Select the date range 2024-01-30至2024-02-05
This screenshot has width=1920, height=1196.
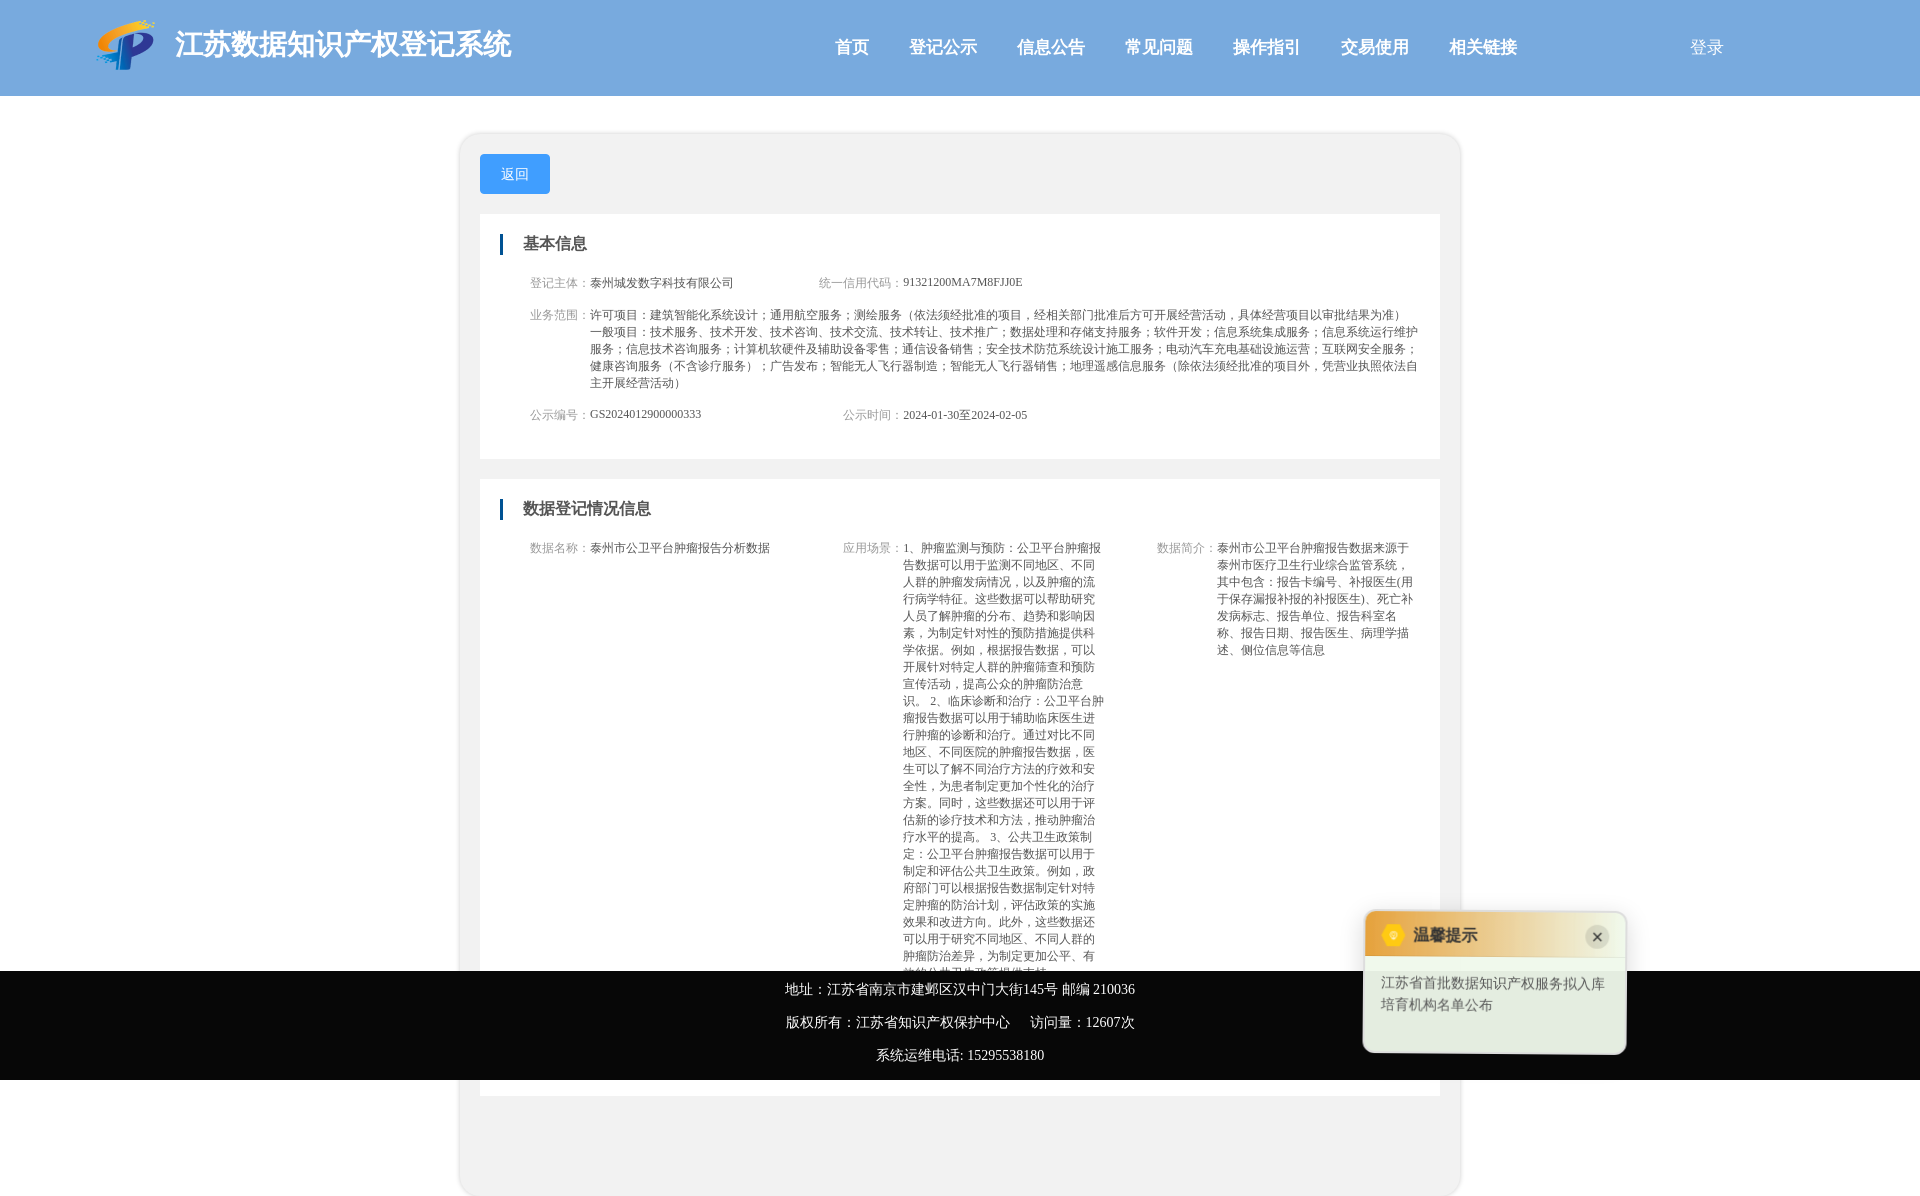pos(965,415)
